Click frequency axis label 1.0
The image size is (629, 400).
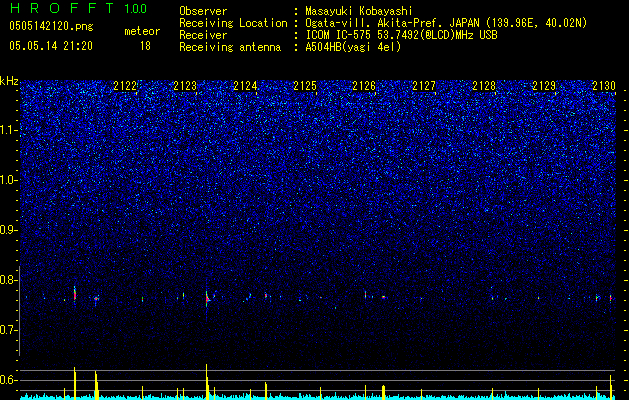pos(8,180)
